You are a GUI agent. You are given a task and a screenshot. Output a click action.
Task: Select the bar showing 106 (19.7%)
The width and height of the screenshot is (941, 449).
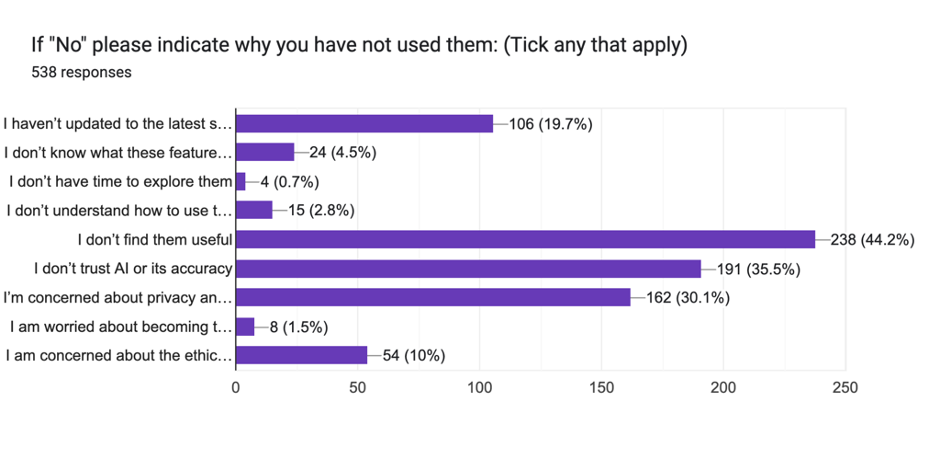(x=365, y=123)
